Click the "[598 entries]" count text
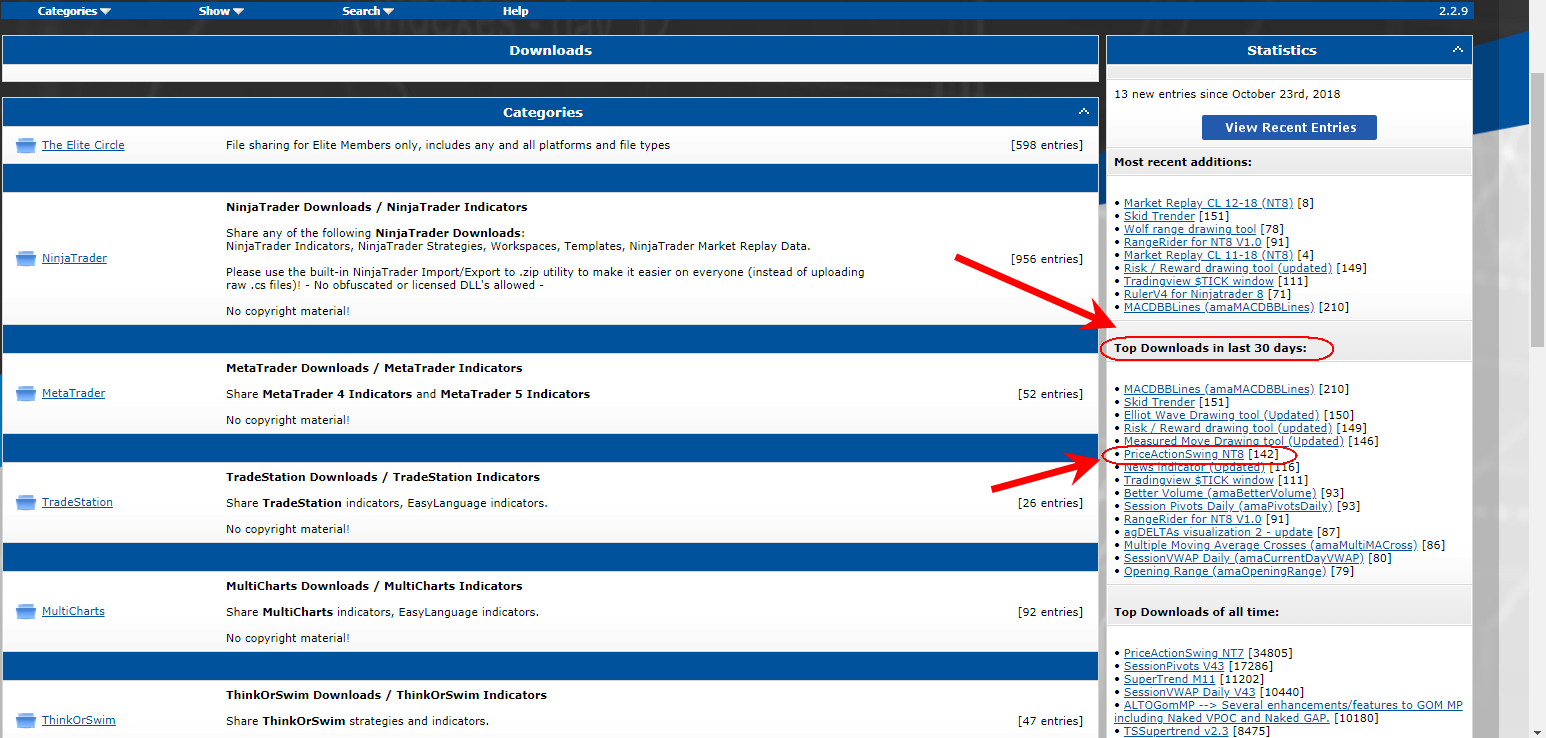The height and width of the screenshot is (738, 1546). 1047,145
